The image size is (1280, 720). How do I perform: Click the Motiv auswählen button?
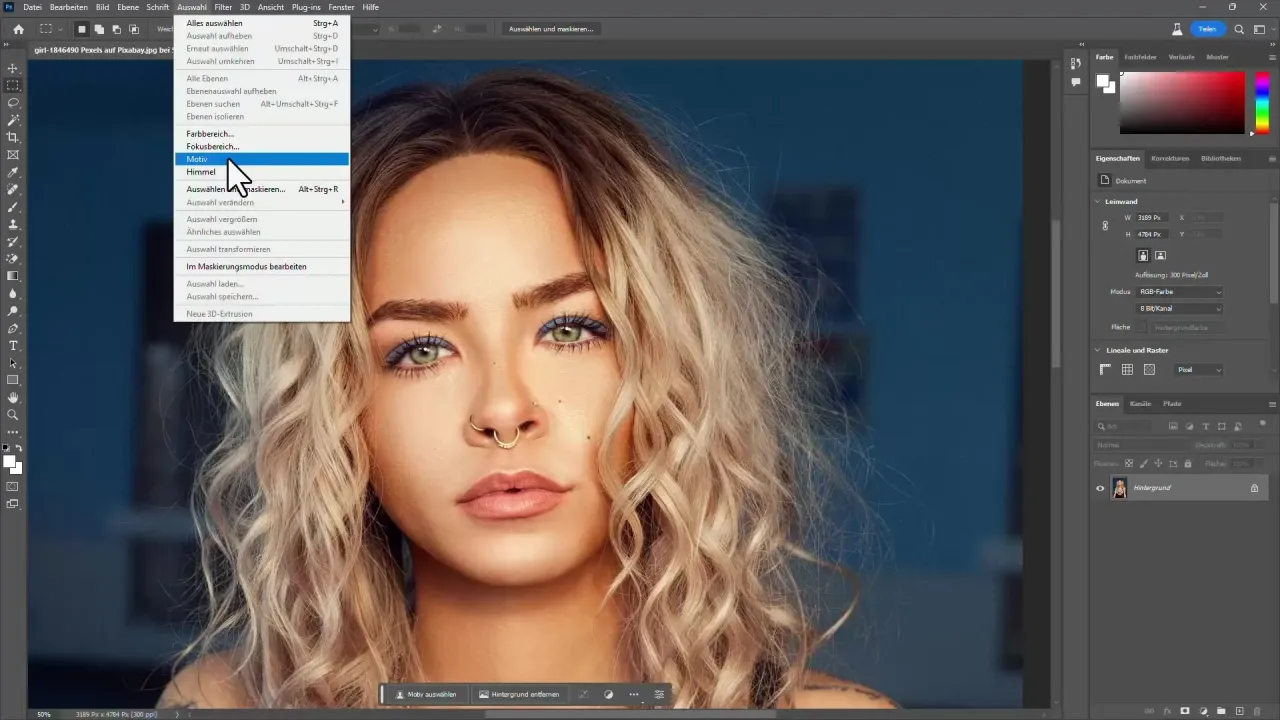427,694
